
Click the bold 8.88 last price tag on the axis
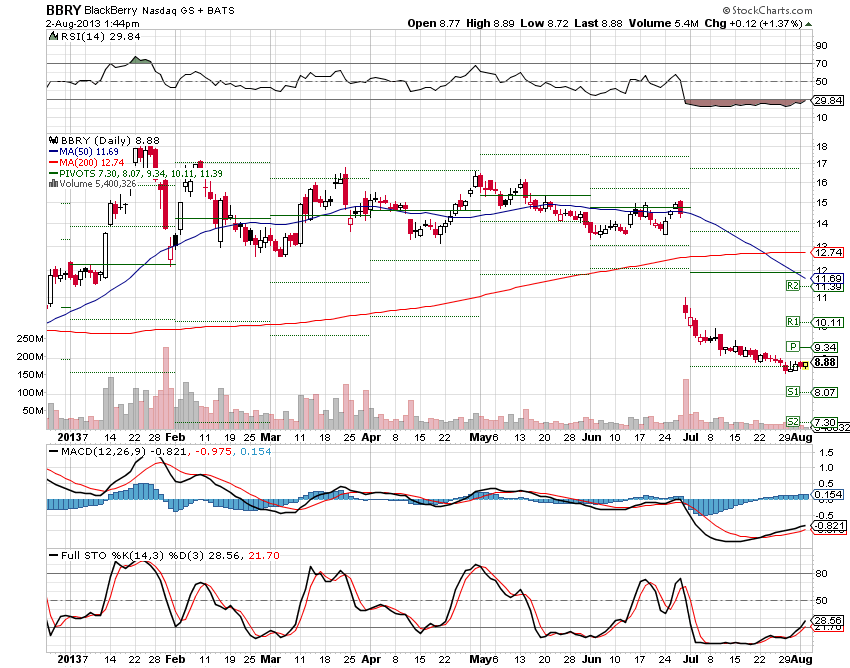826,362
